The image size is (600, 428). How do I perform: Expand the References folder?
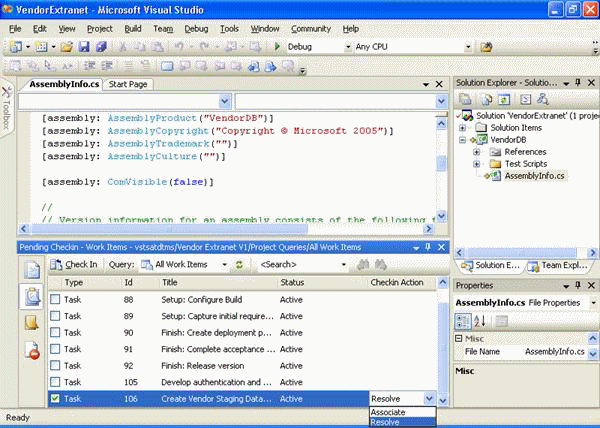(476, 152)
